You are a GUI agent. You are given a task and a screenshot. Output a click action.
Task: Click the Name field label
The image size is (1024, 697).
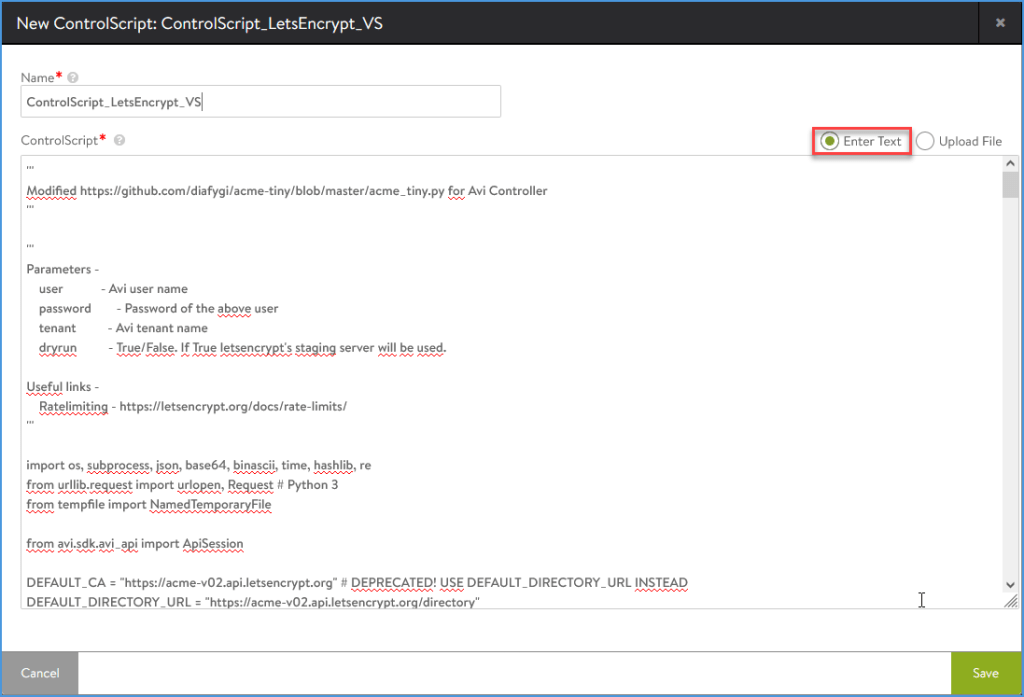coord(37,77)
